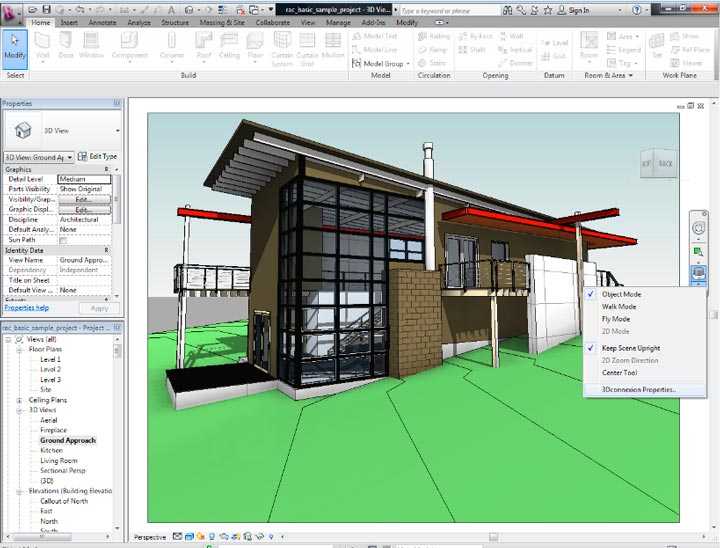Click the Sign In button
720x548 pixels.
[573, 10]
